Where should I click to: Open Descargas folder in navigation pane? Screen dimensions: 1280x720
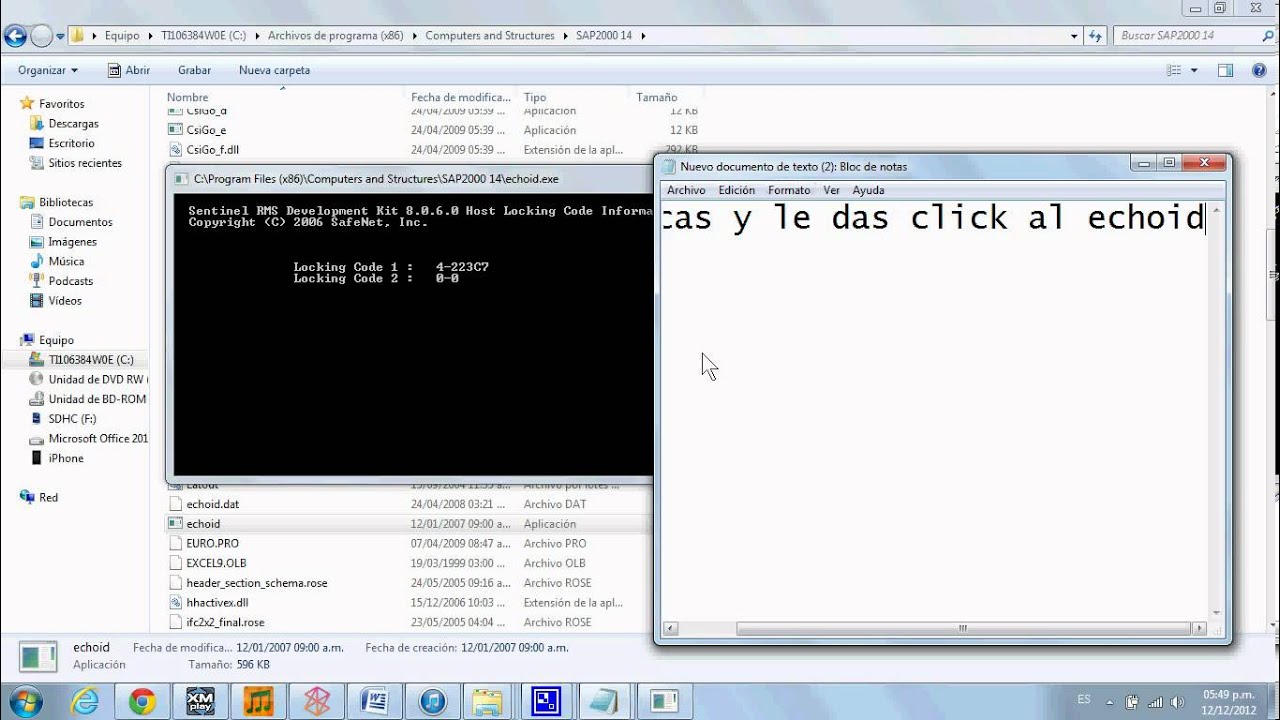74,124
